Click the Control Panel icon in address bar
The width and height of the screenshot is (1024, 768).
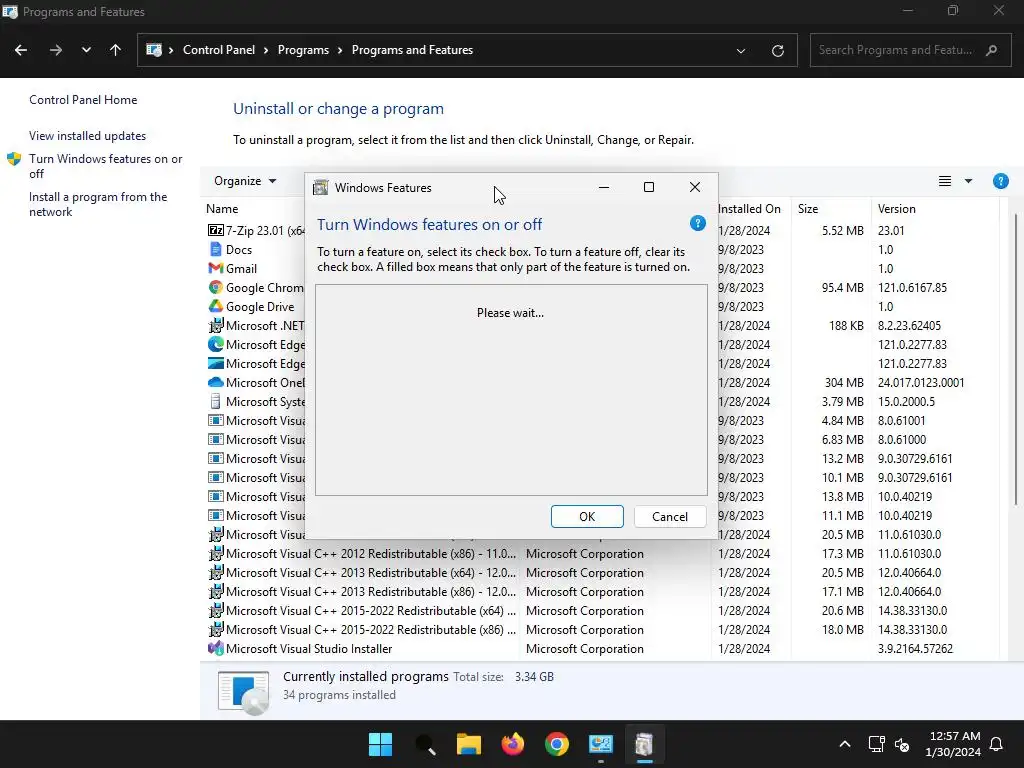154,50
